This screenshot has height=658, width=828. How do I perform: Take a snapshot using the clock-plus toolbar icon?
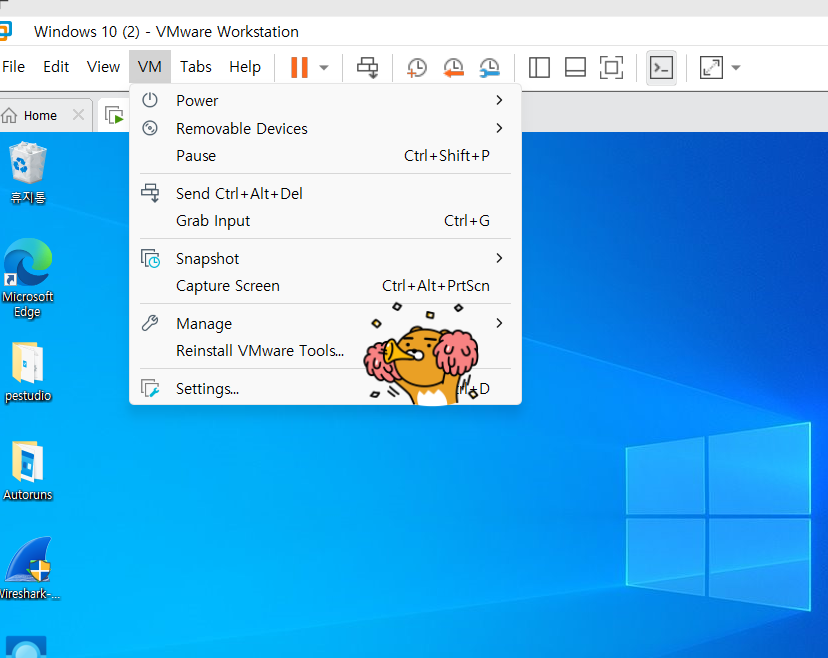pyautogui.click(x=417, y=68)
